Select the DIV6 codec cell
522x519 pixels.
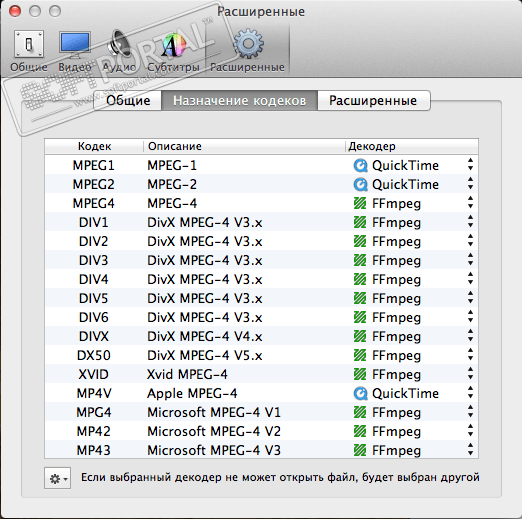coord(94,317)
